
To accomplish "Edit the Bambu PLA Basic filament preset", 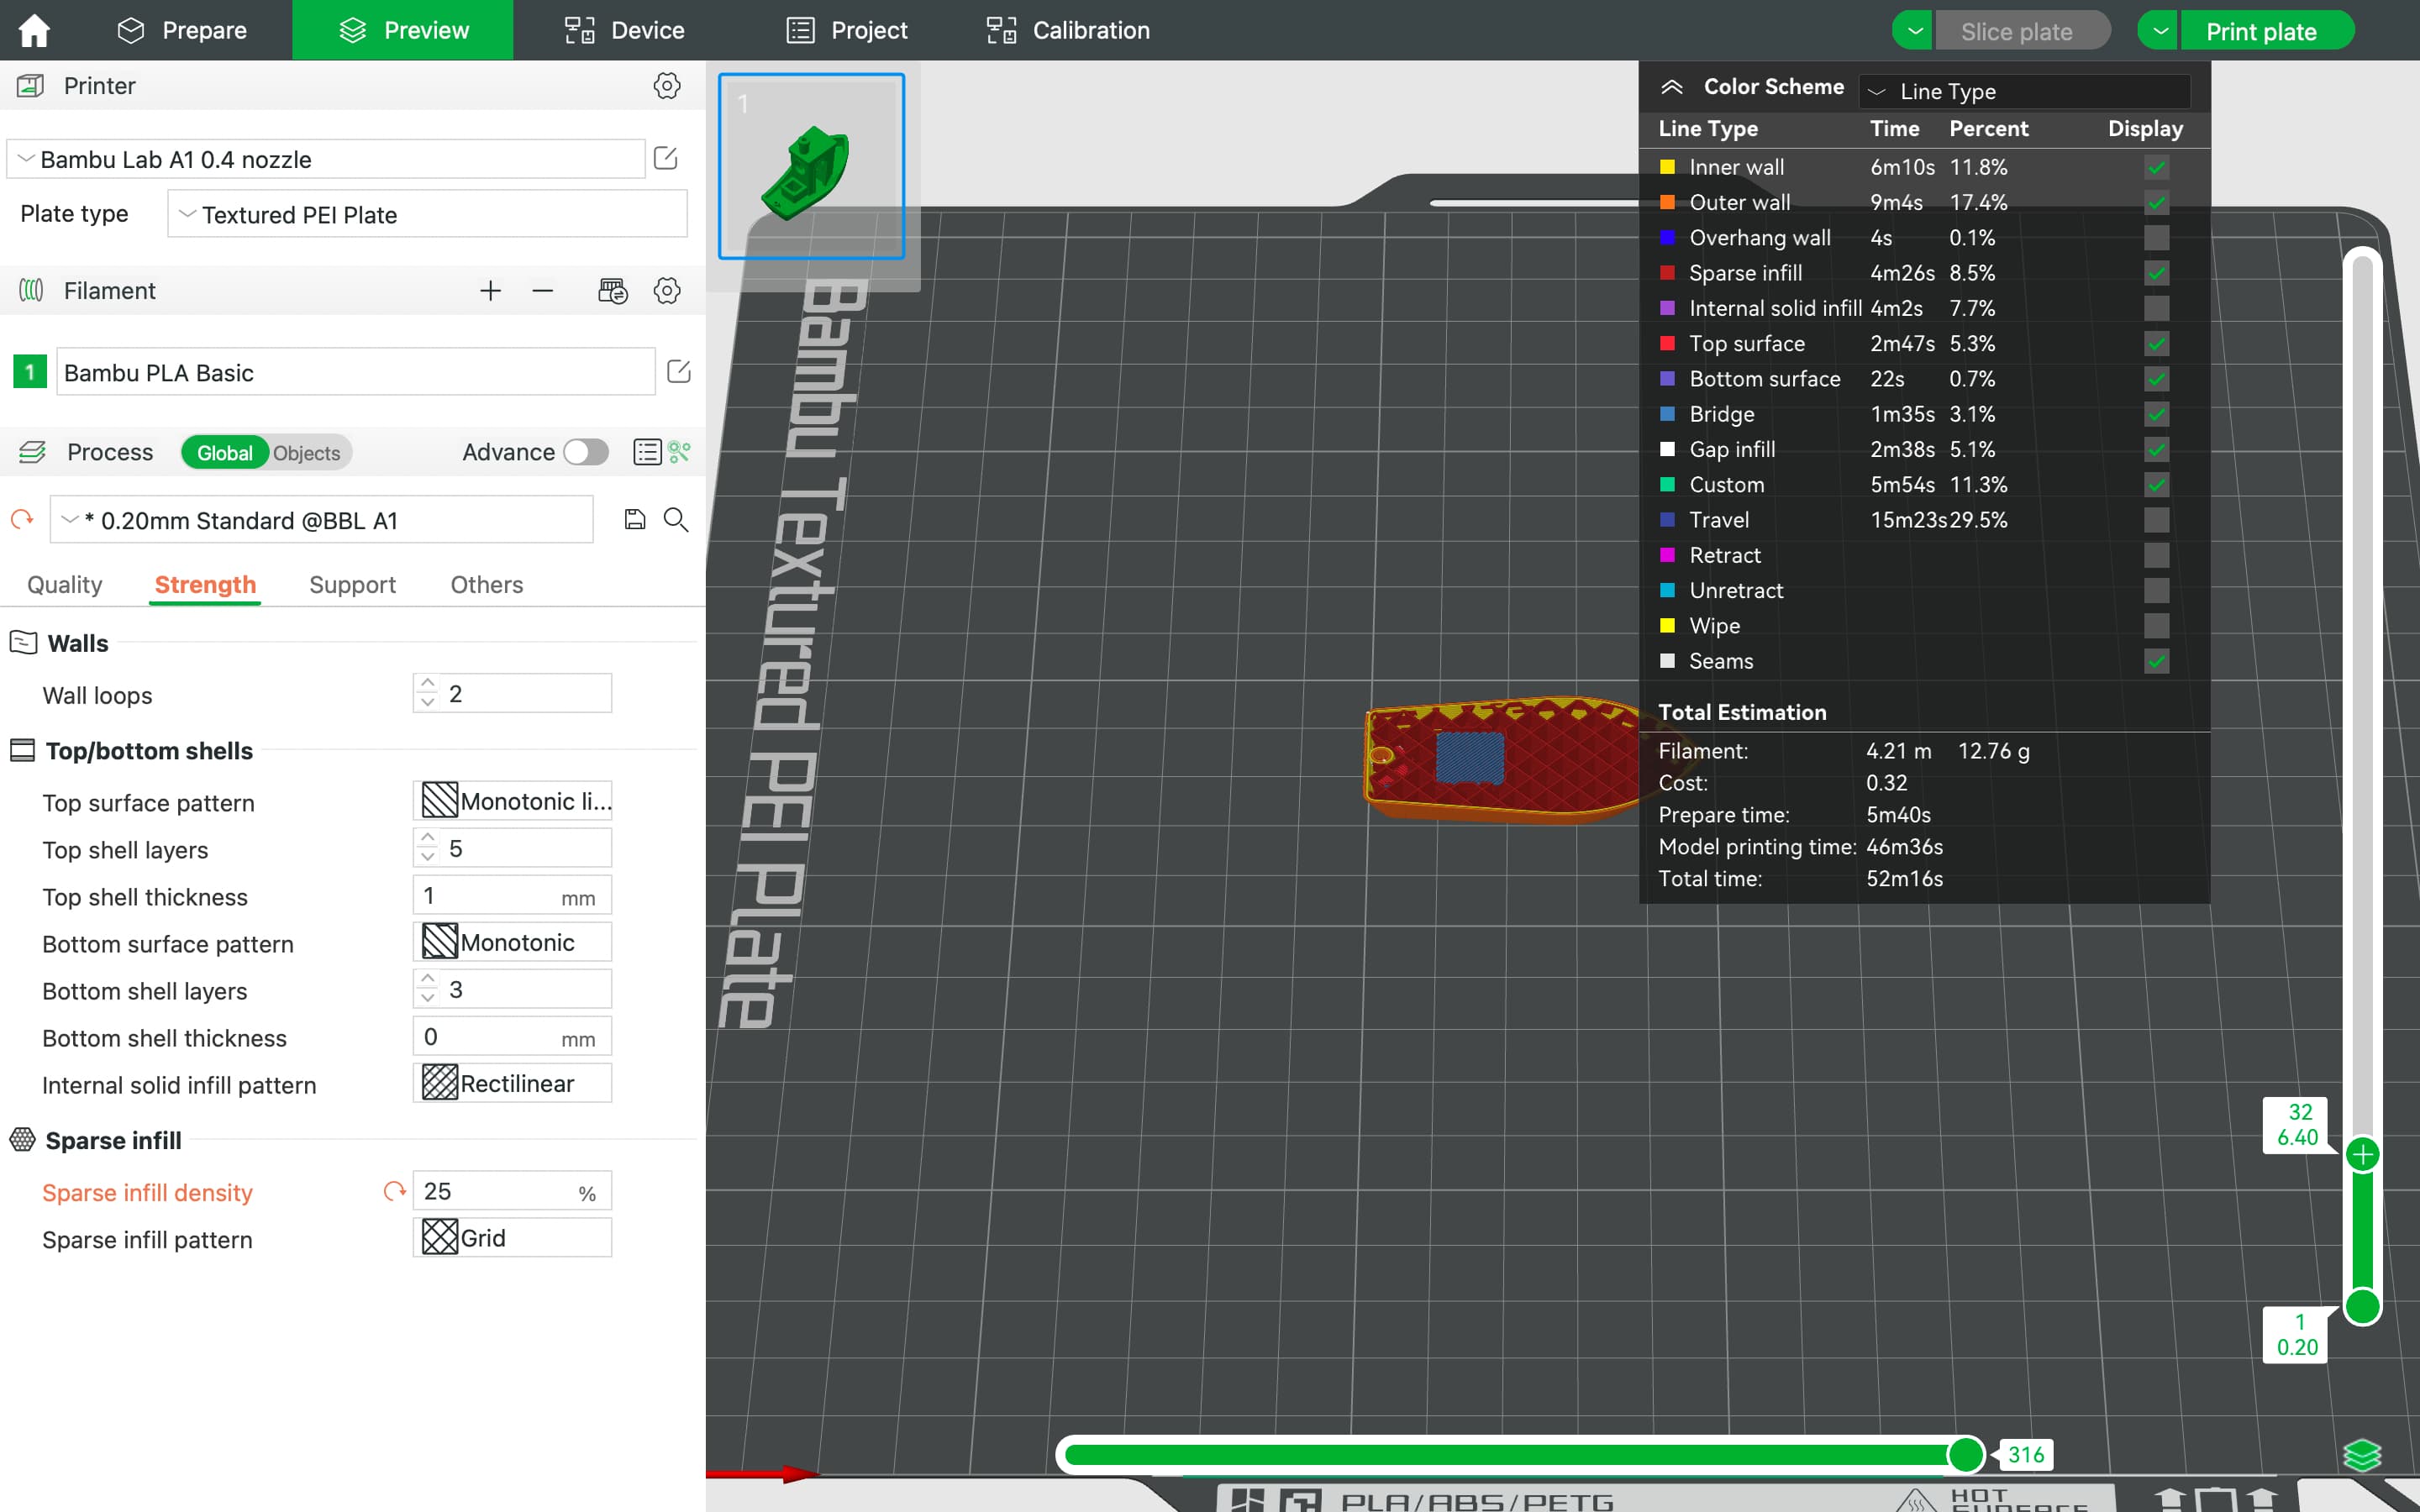I will [x=679, y=372].
